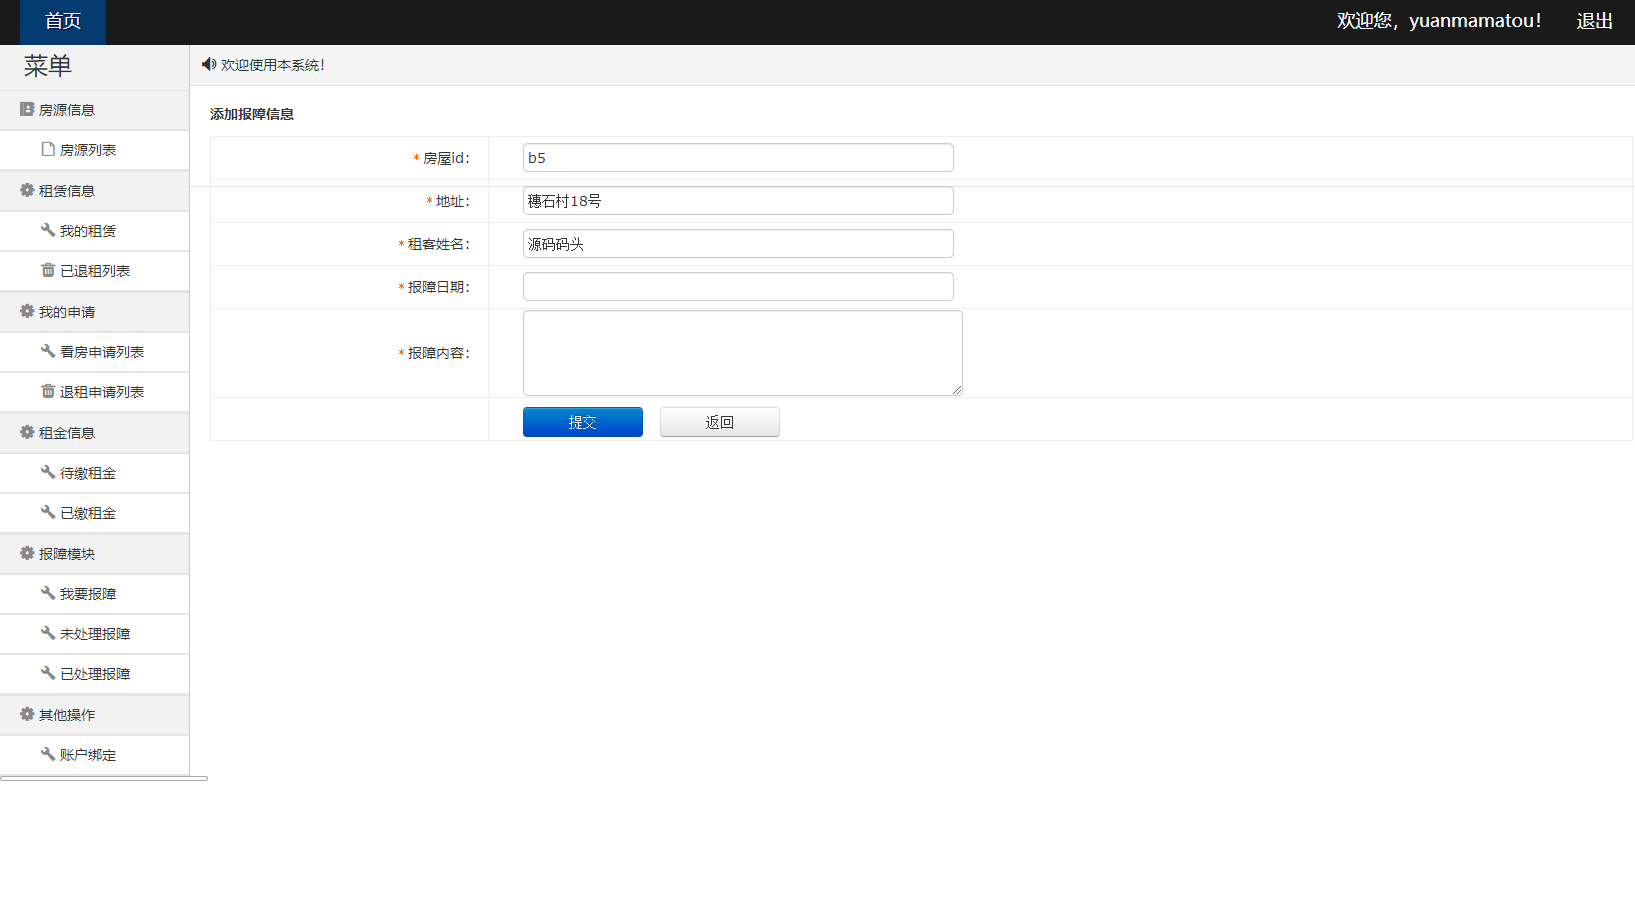Image resolution: width=1635 pixels, height=904 pixels.
Task: Select the trash icon next to 退租申请列表
Action: click(47, 391)
